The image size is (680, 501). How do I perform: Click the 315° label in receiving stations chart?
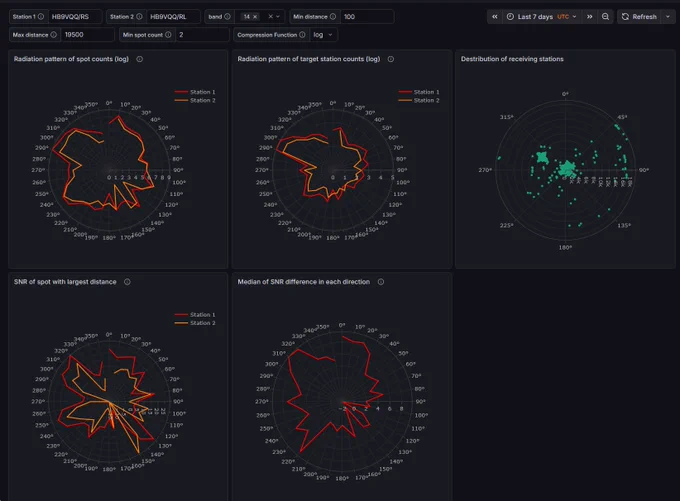coord(507,117)
